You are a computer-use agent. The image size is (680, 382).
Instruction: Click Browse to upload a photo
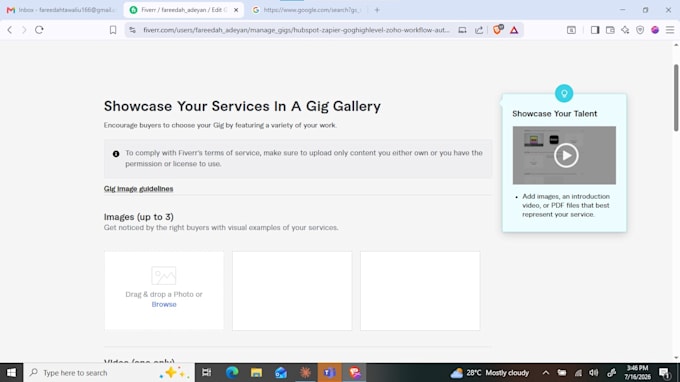pyautogui.click(x=164, y=304)
